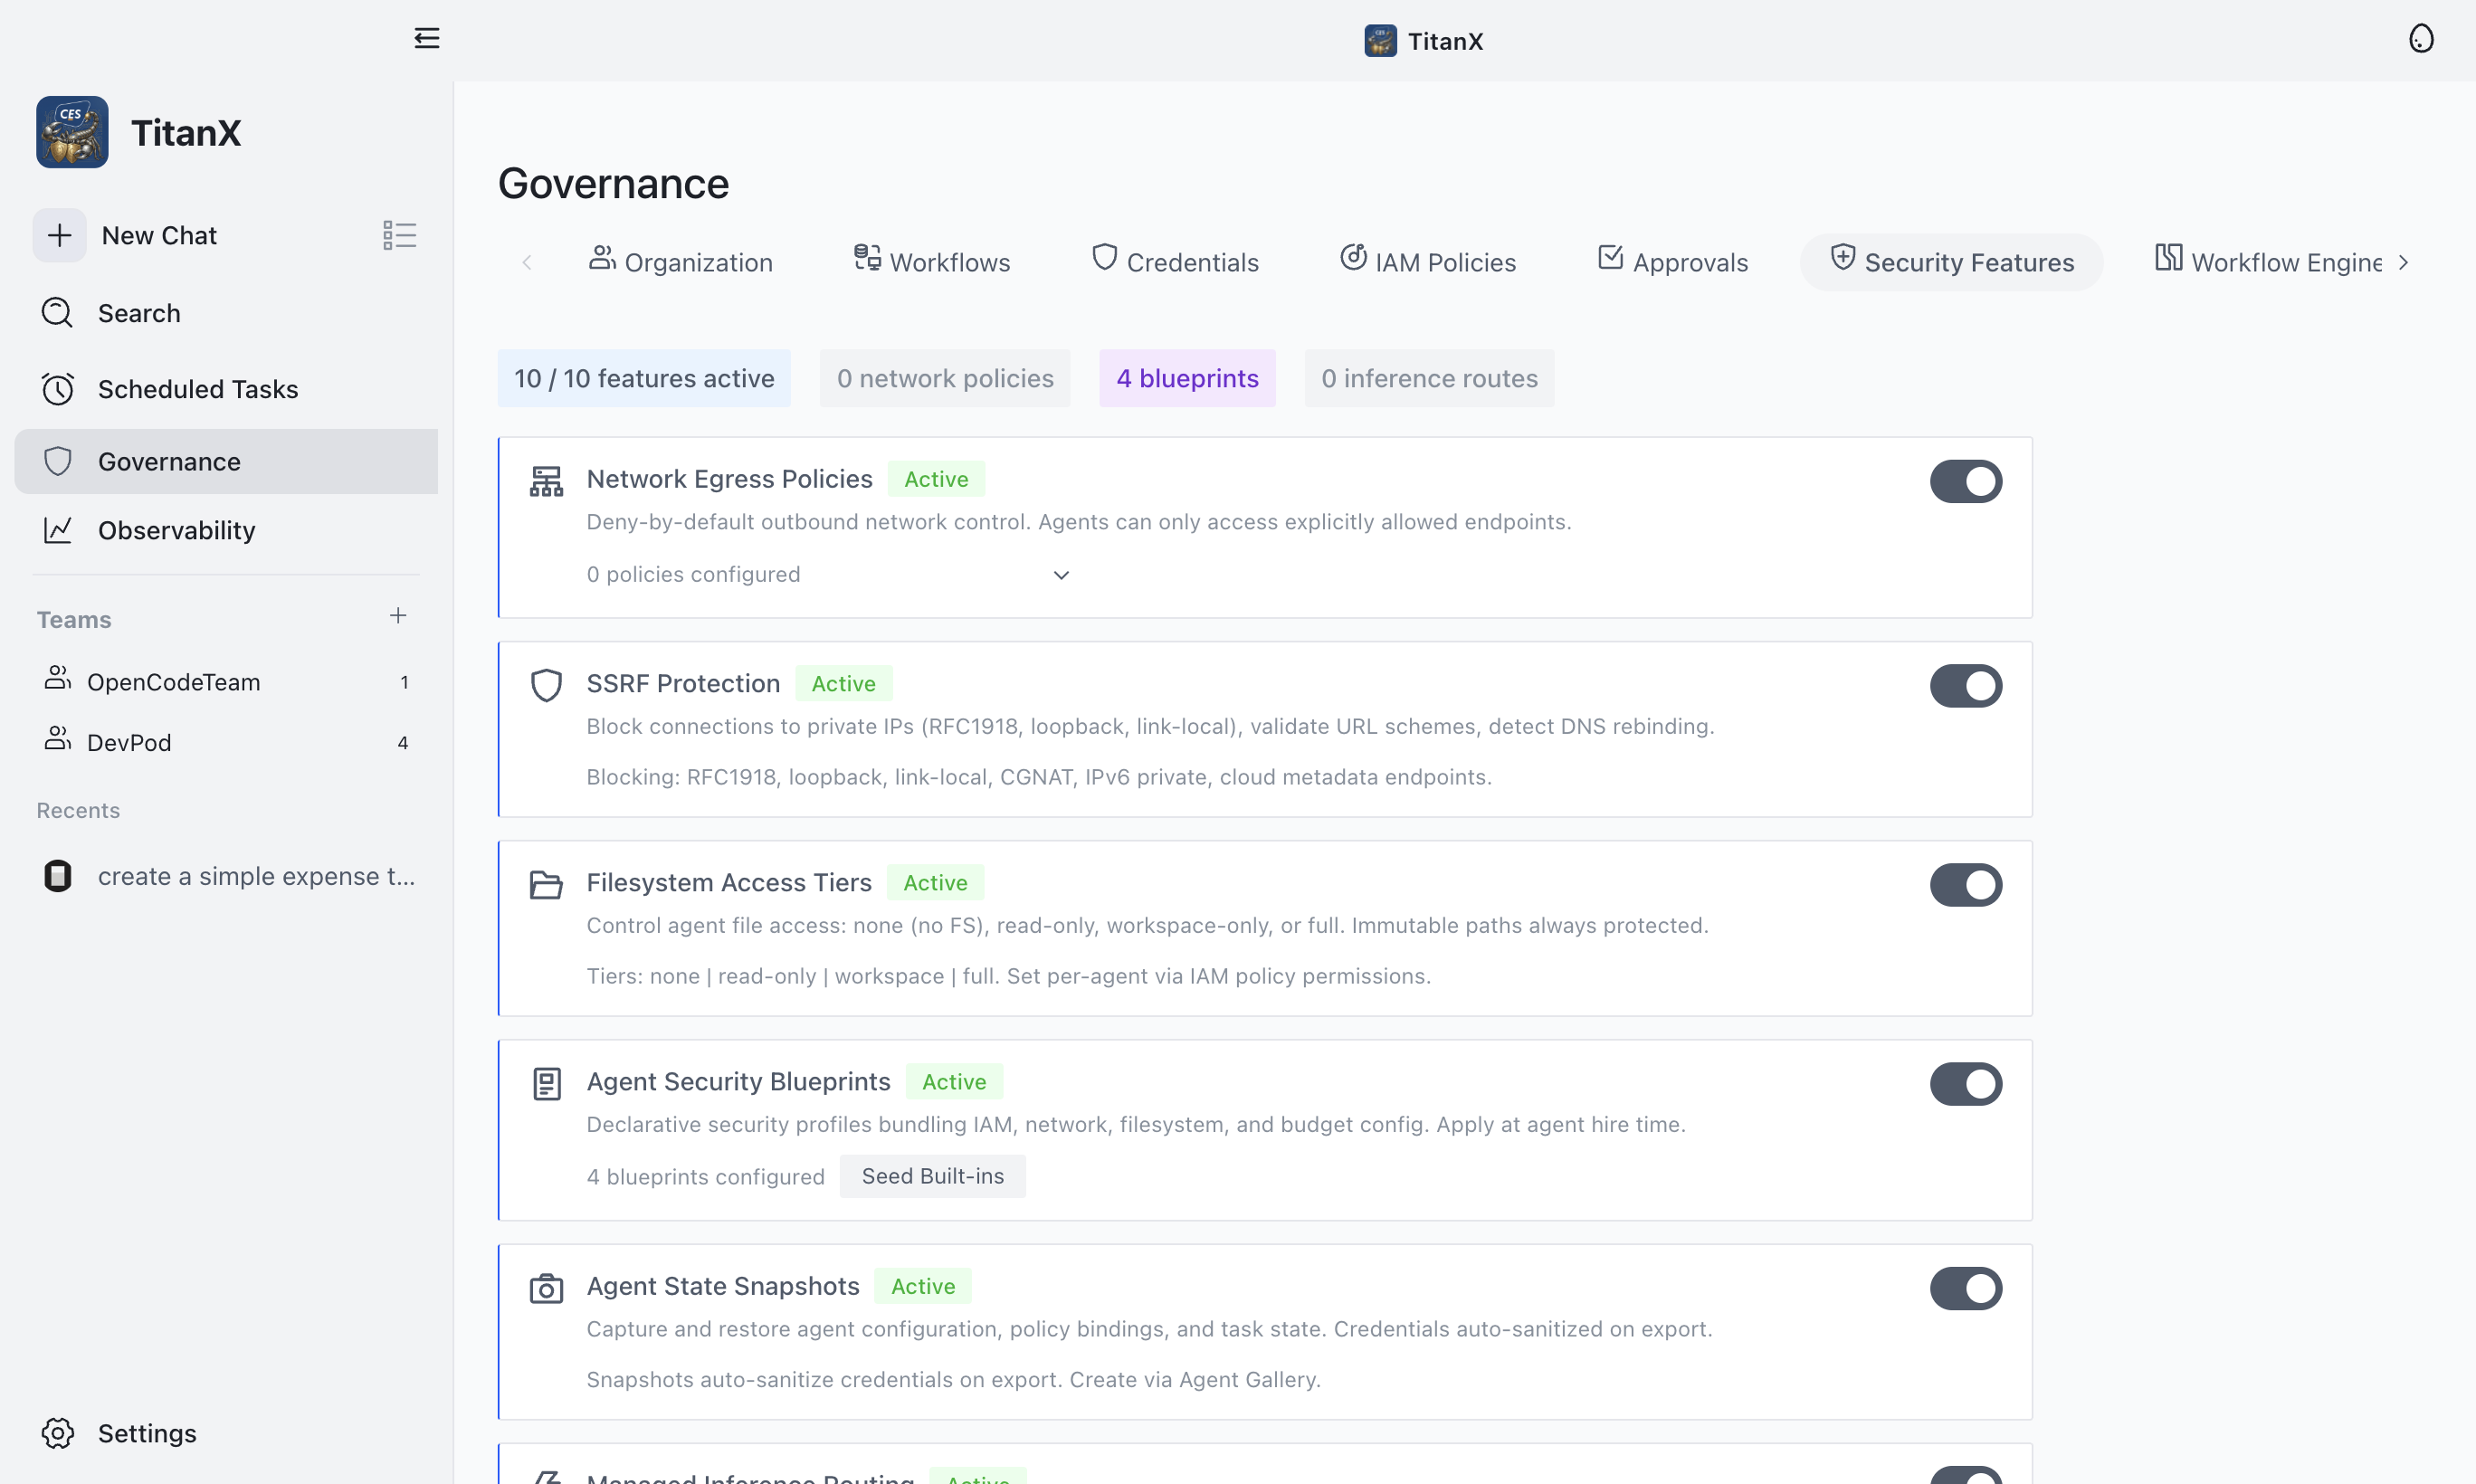The width and height of the screenshot is (2476, 1484).
Task: Open the Credentials tab
Action: pos(1176,261)
